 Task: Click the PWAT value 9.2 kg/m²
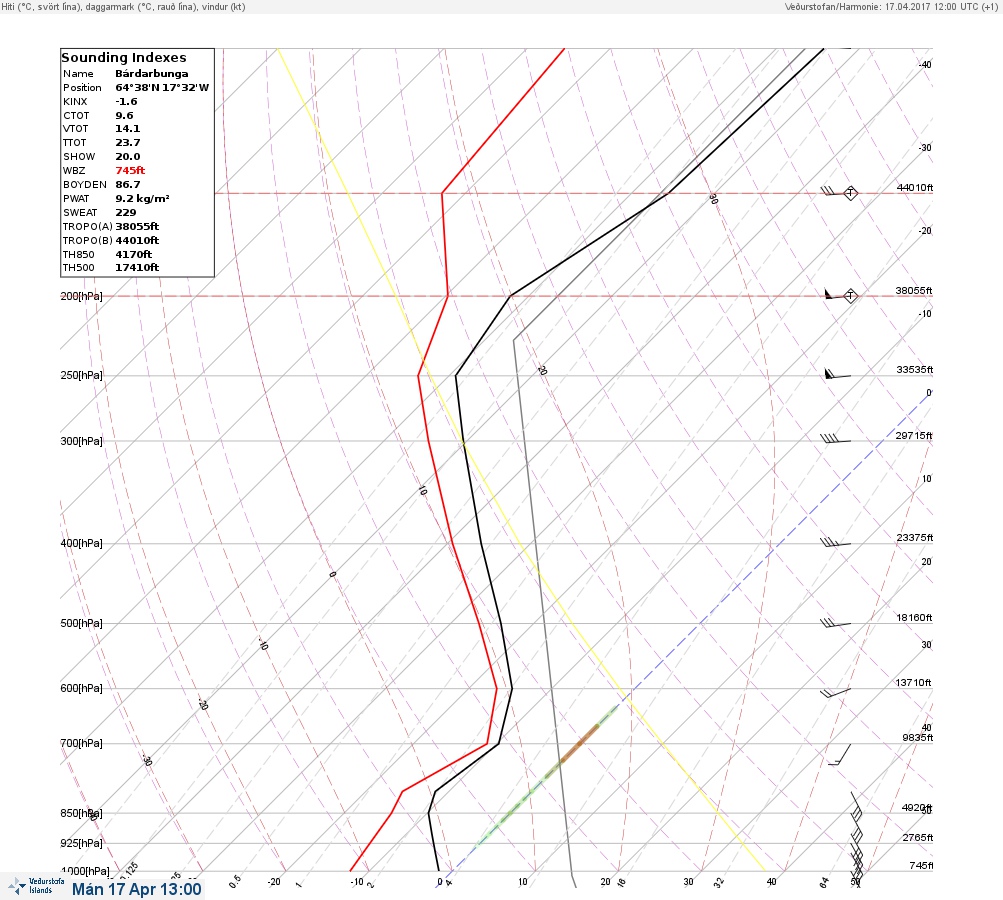tap(142, 198)
